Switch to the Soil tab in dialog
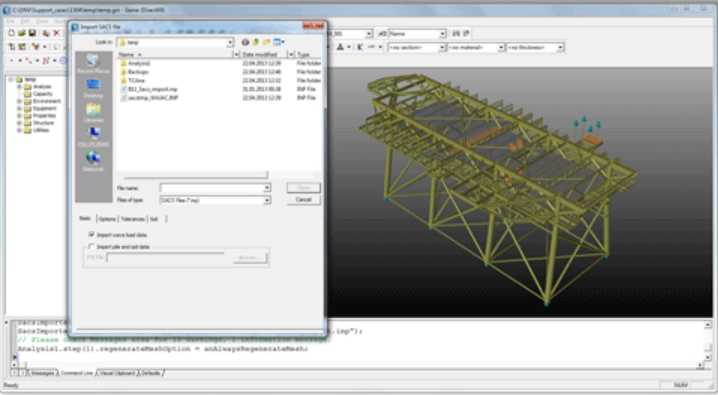 [154, 219]
